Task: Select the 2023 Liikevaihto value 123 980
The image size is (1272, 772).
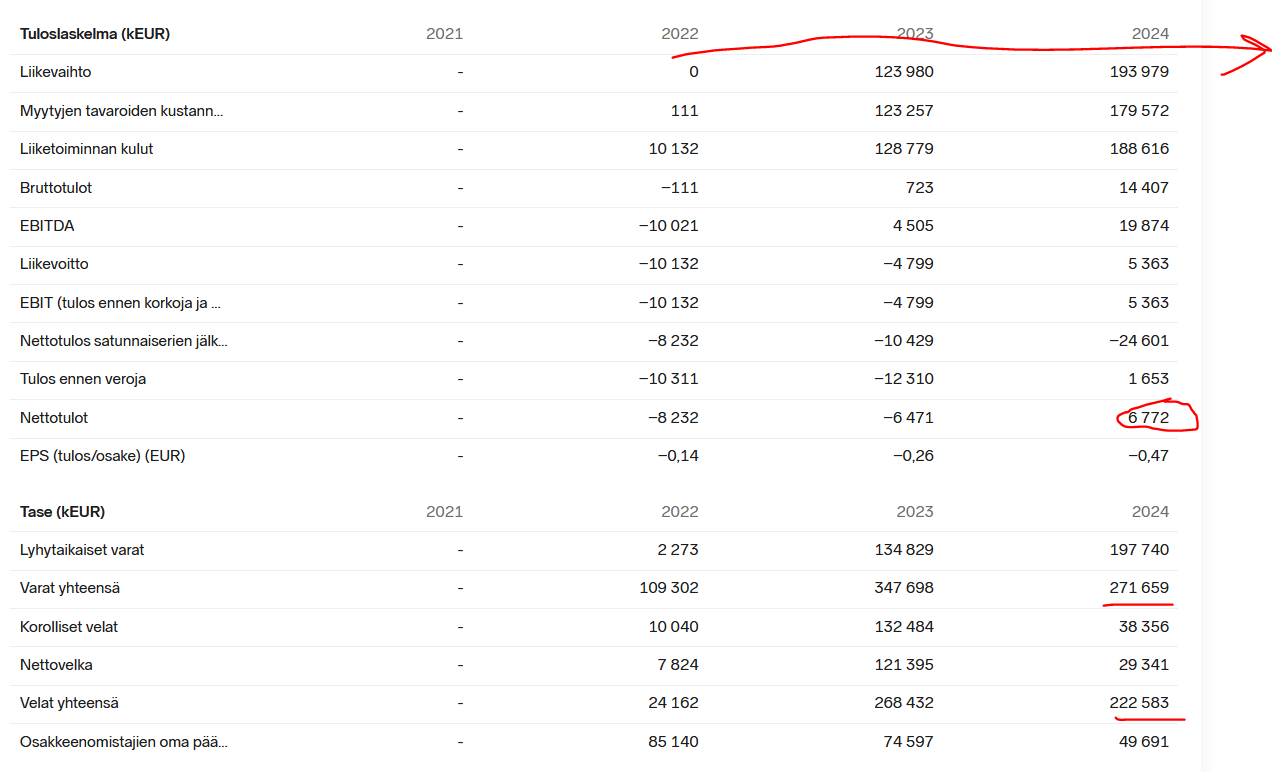Action: tap(903, 72)
